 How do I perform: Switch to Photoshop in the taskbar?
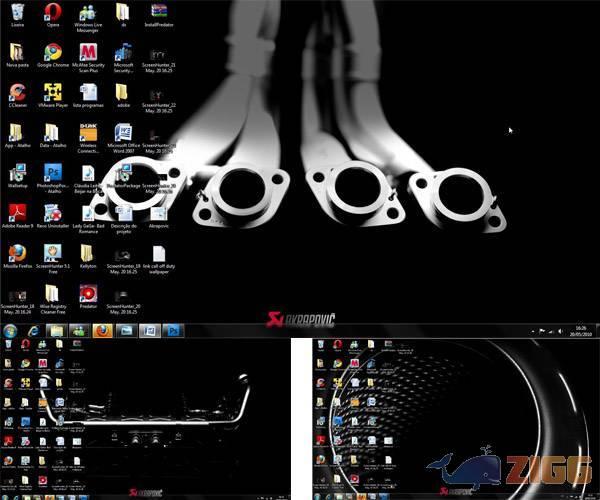(x=172, y=329)
